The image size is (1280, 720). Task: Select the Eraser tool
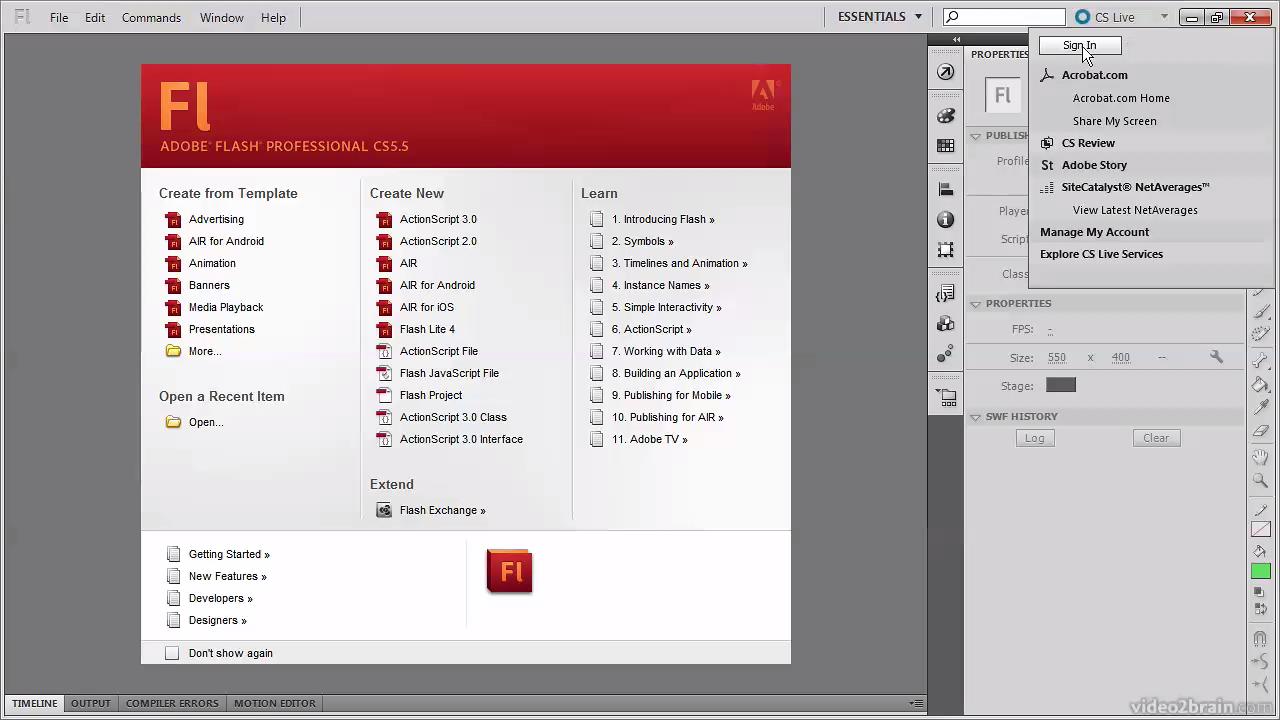(x=1261, y=432)
